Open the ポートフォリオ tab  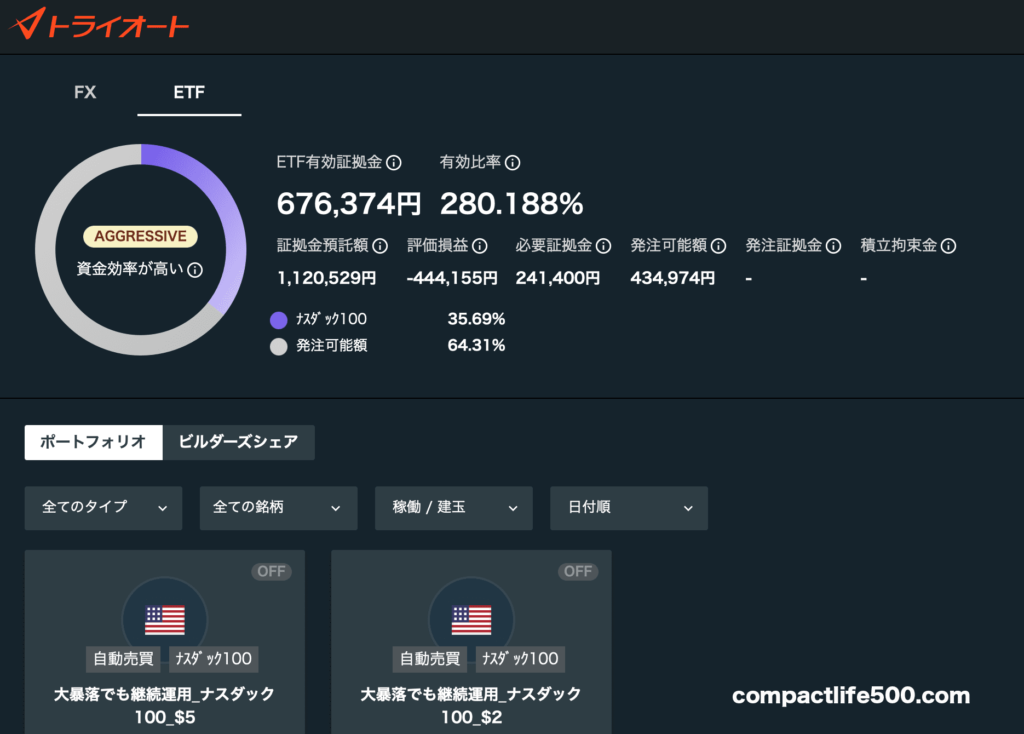[x=93, y=442]
